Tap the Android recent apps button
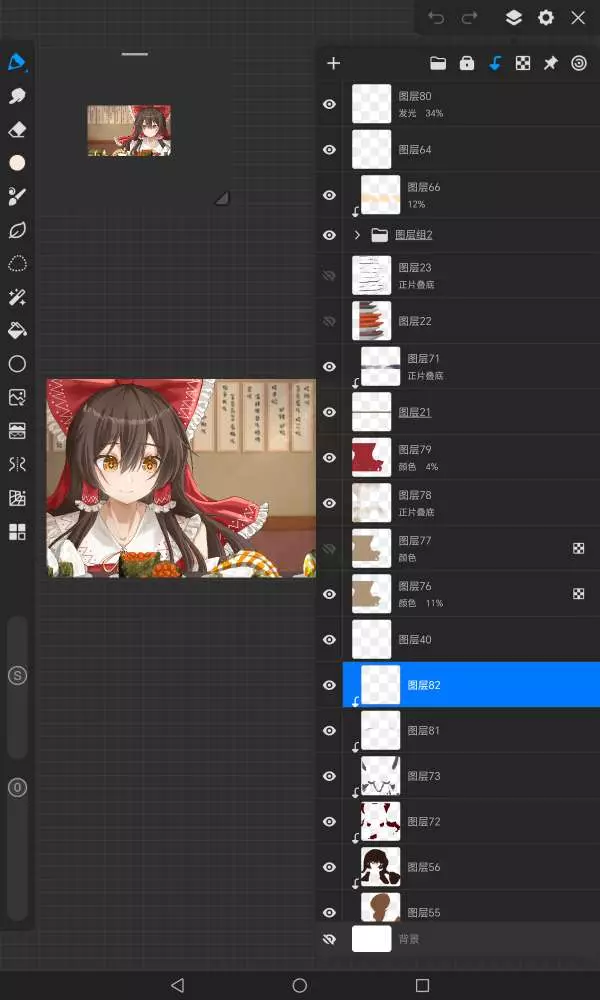 pyautogui.click(x=422, y=985)
